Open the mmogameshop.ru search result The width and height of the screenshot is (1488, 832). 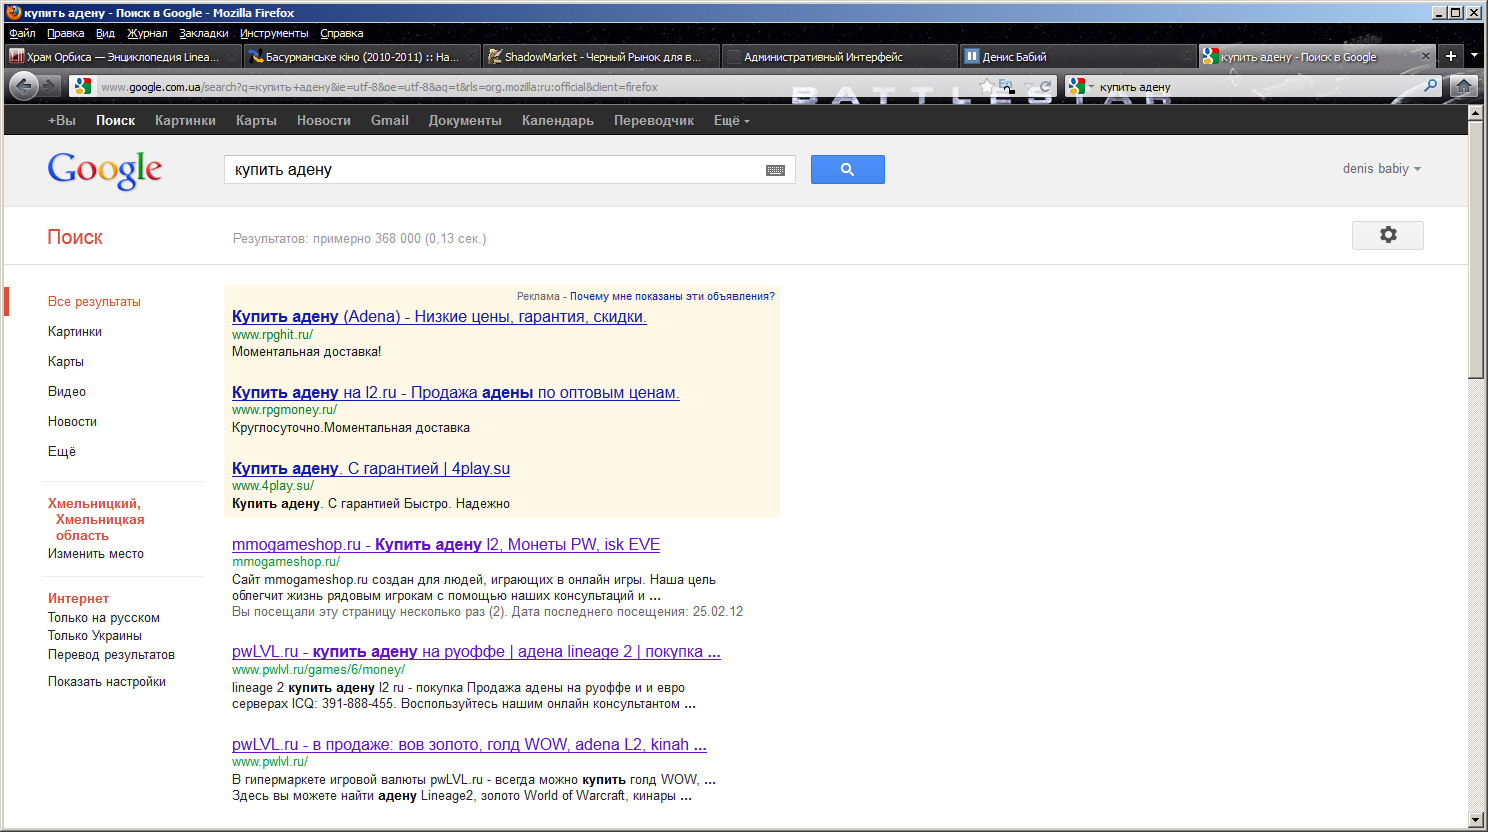(x=446, y=545)
